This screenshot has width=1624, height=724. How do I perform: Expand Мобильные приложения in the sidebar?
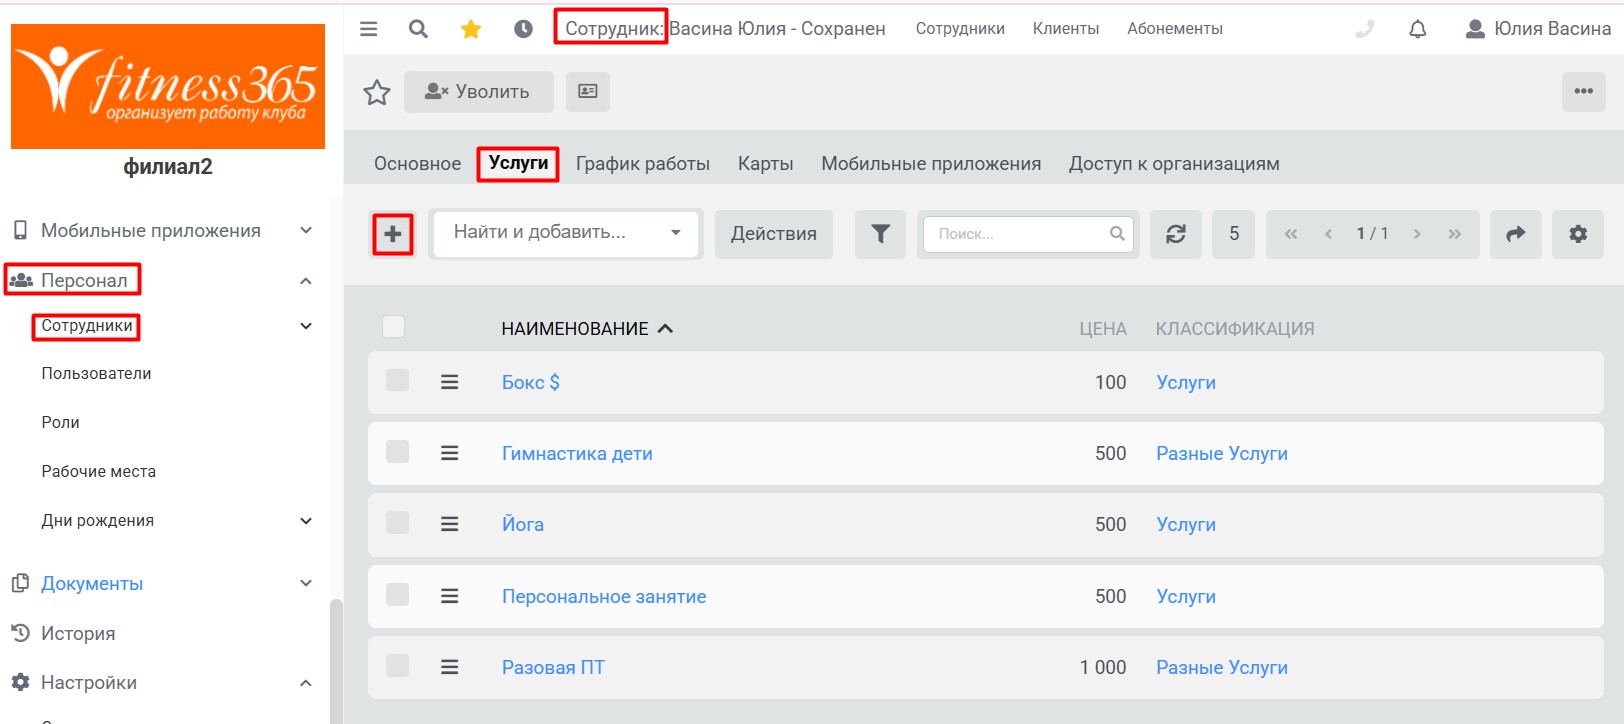(306, 231)
